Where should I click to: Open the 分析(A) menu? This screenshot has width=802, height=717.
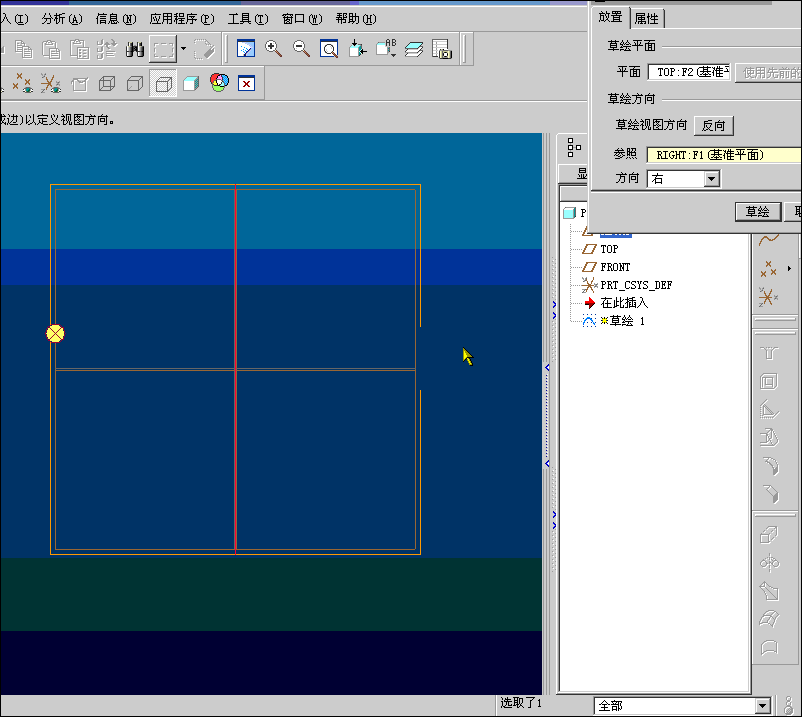pyautogui.click(x=62, y=19)
